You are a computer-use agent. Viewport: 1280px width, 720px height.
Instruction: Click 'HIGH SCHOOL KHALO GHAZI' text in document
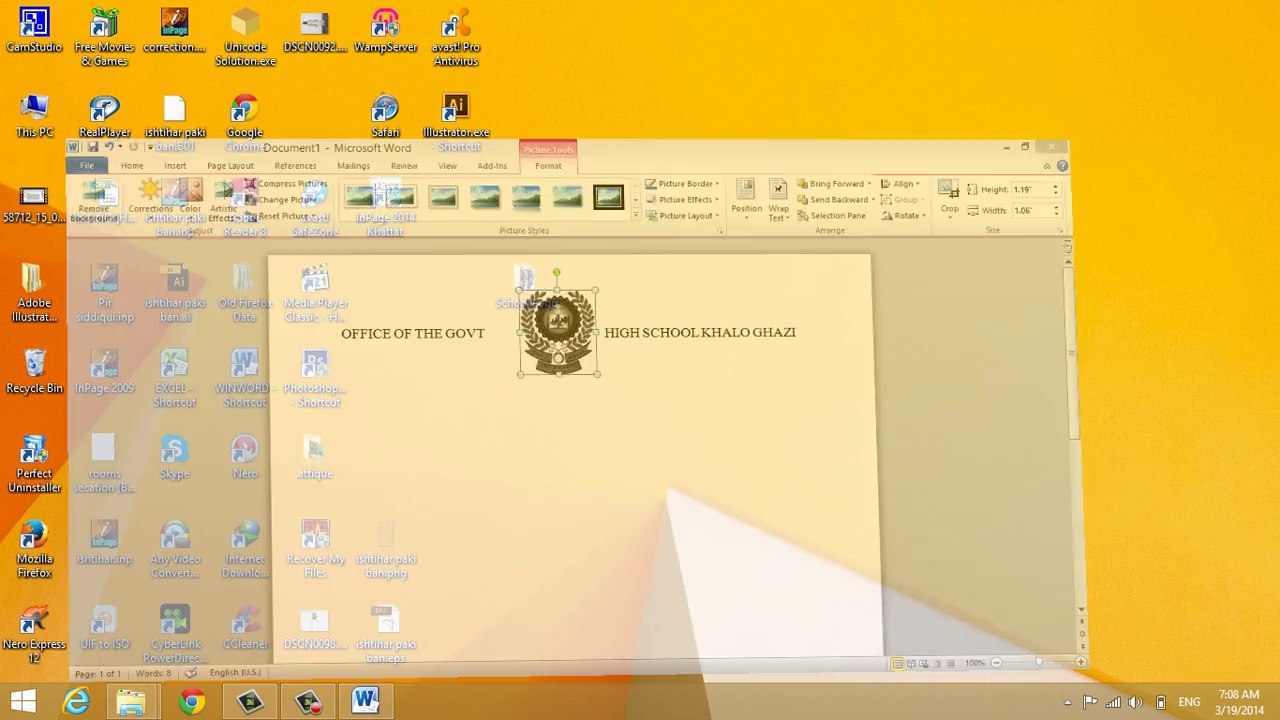tap(700, 332)
